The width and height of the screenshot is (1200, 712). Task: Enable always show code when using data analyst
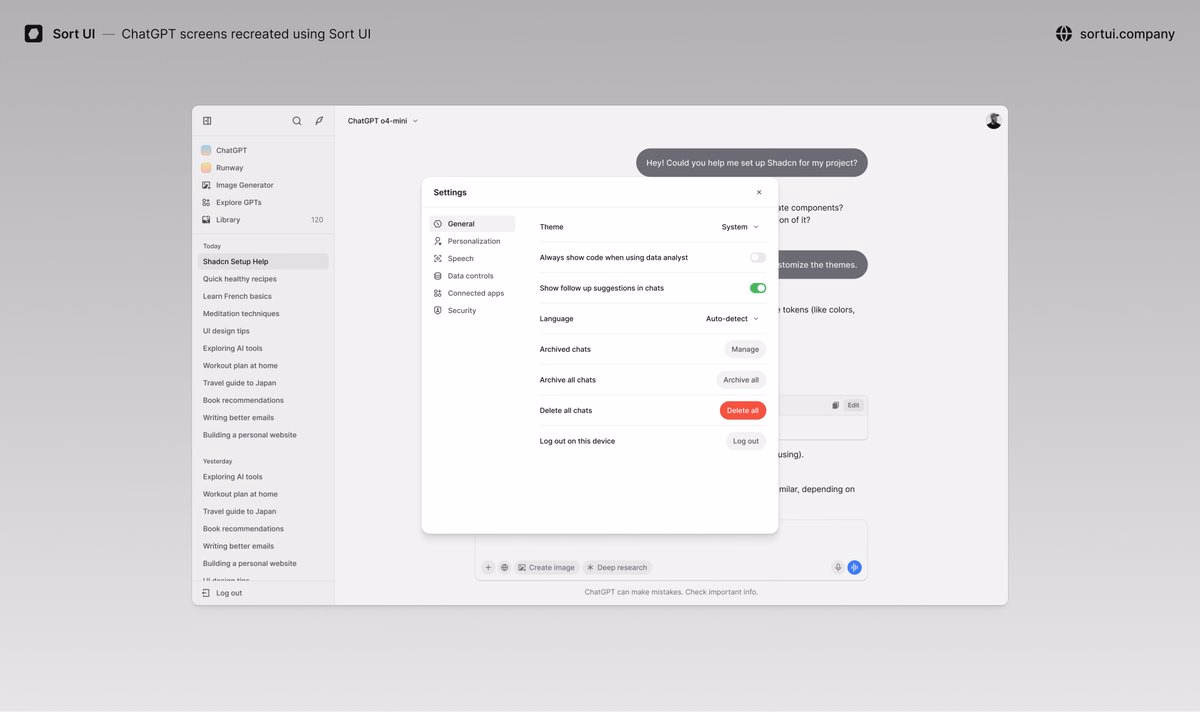(758, 257)
